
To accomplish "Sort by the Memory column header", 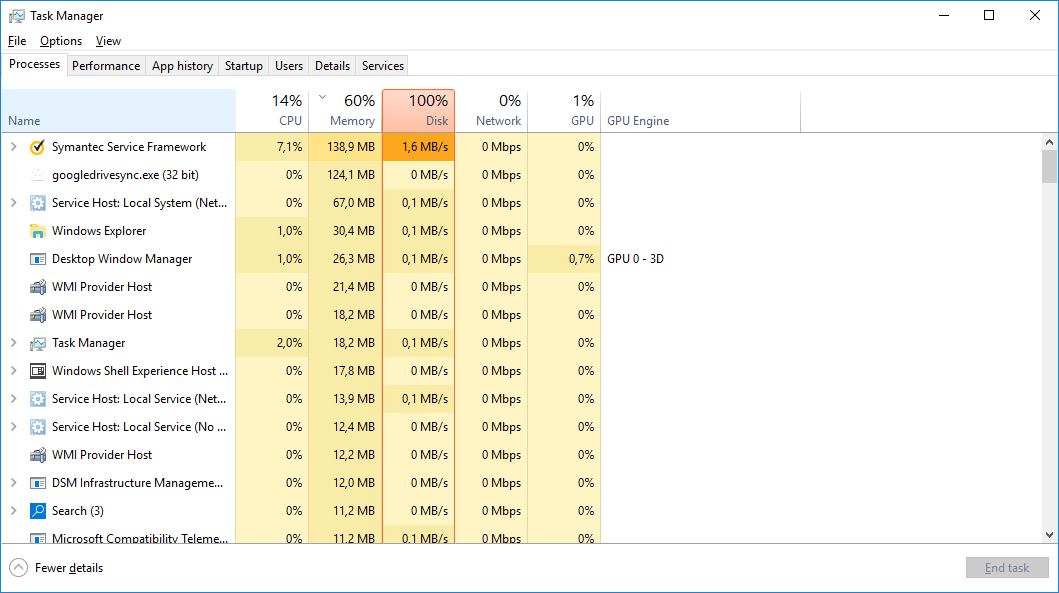I will (x=345, y=110).
